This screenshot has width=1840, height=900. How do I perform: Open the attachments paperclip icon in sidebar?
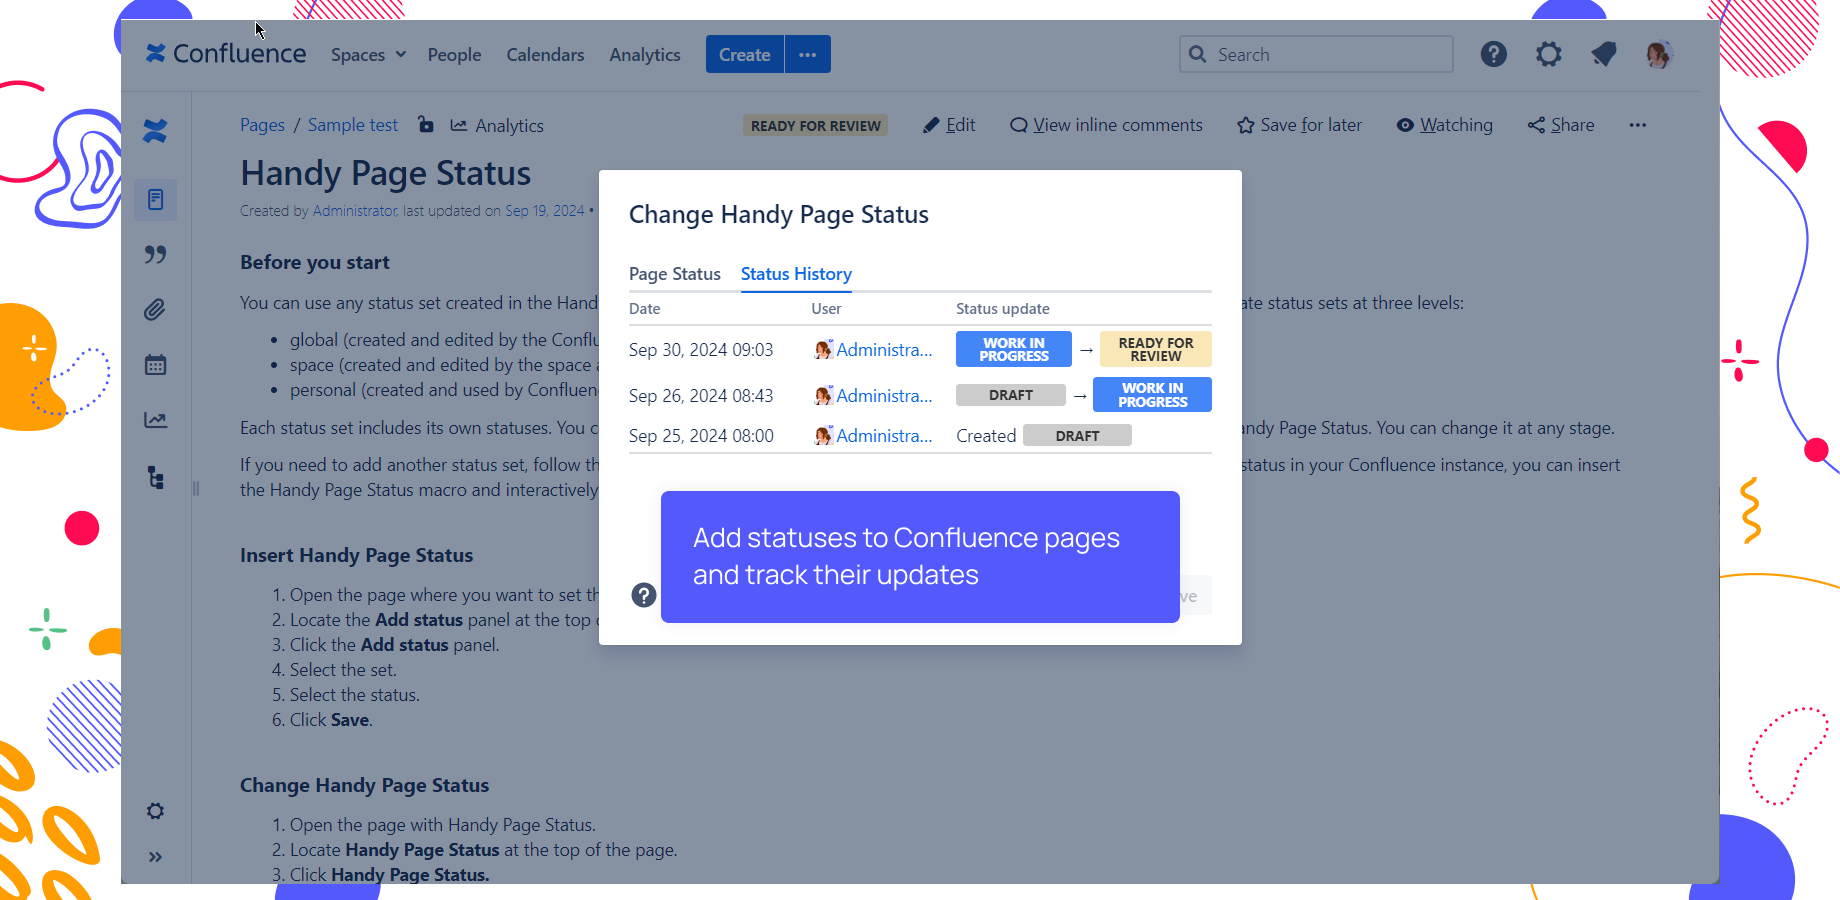pos(155,310)
